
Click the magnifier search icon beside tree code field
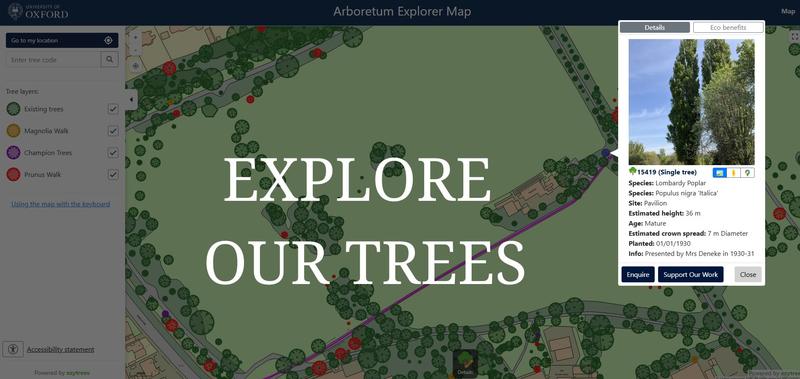pyautogui.click(x=110, y=60)
